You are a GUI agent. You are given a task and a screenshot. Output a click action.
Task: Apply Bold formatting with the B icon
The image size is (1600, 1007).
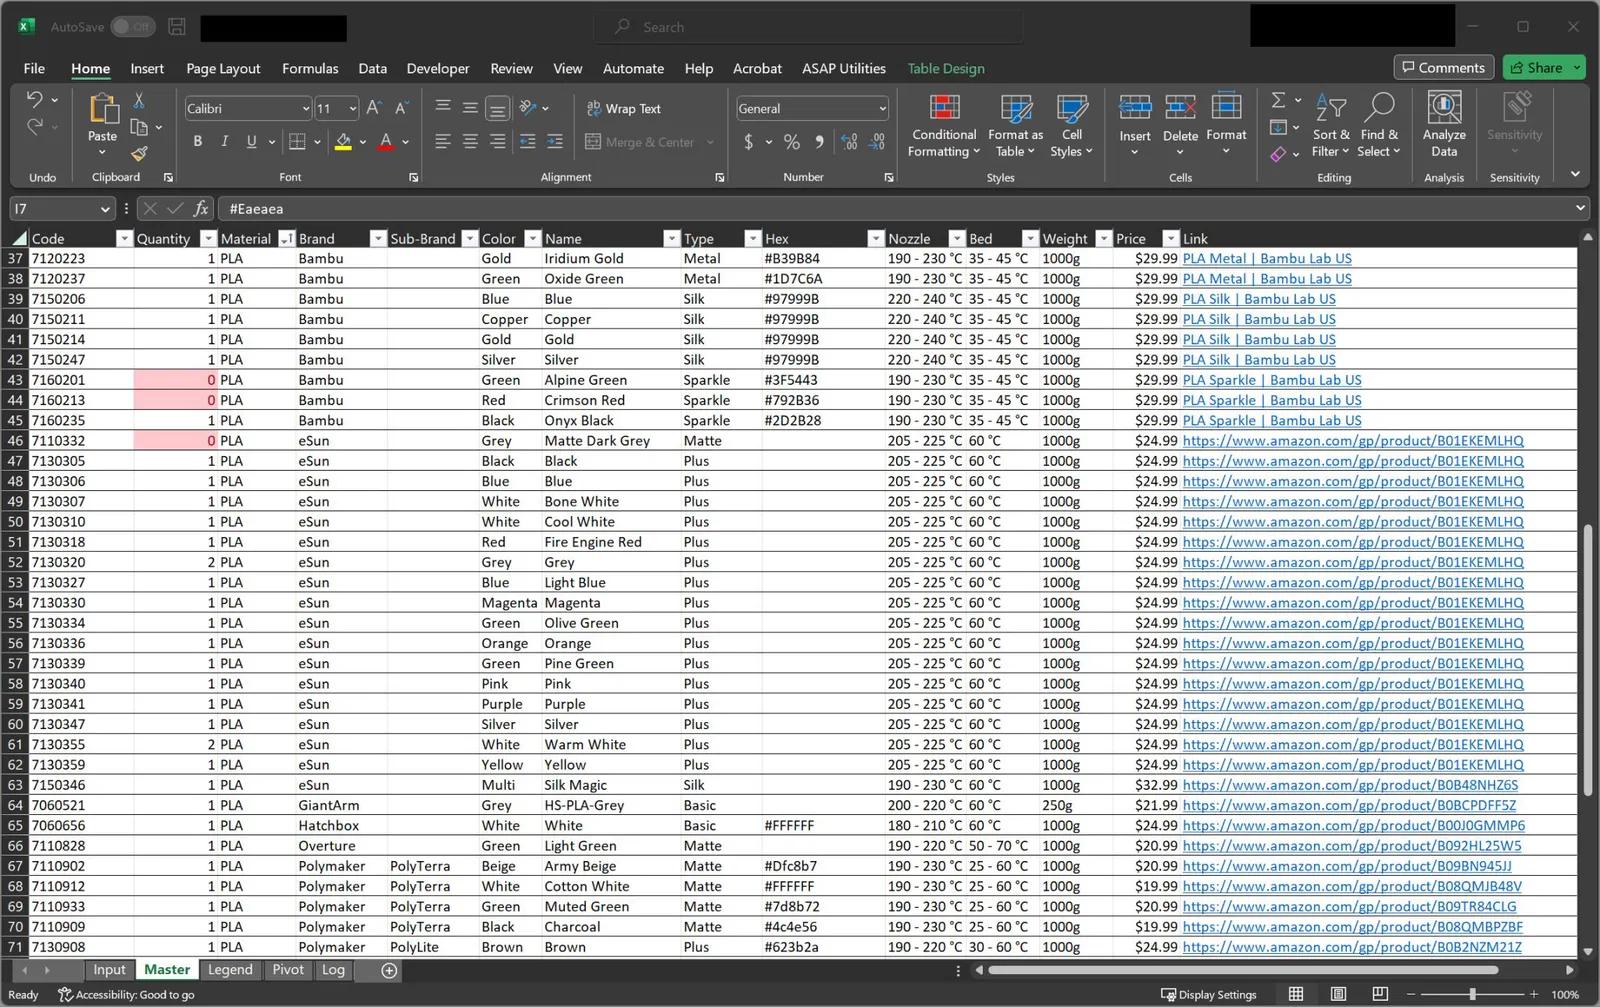coord(198,142)
